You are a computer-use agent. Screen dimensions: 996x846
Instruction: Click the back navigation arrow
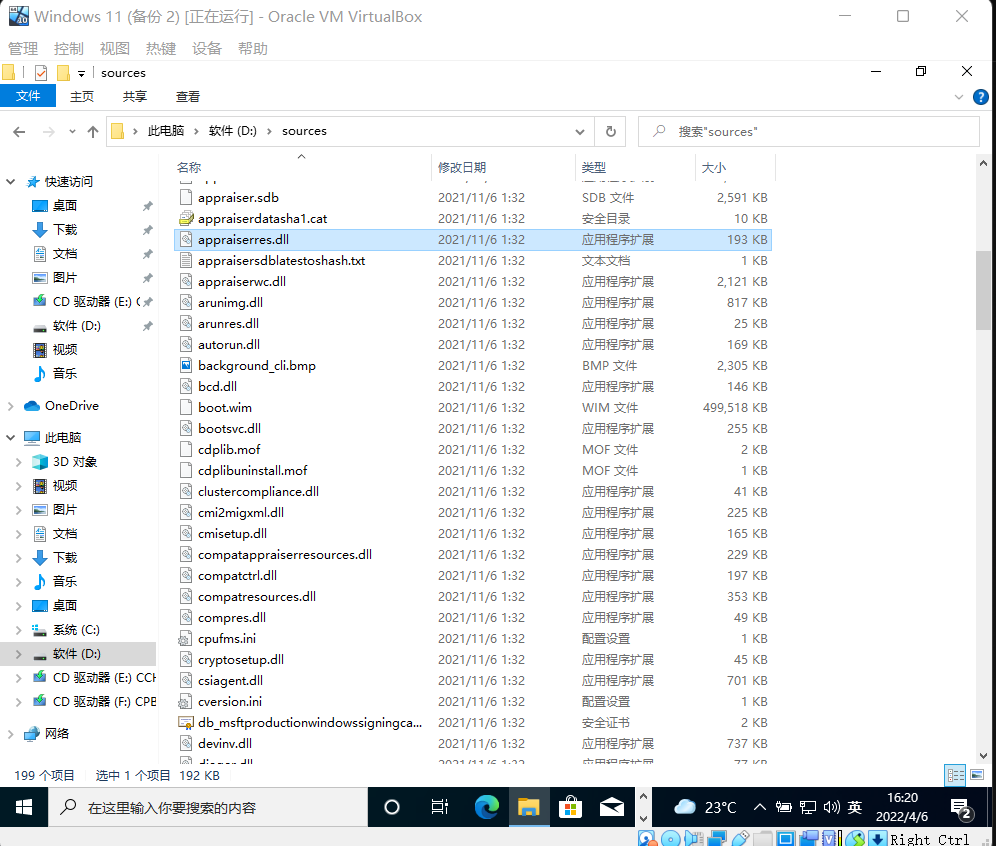pos(18,131)
